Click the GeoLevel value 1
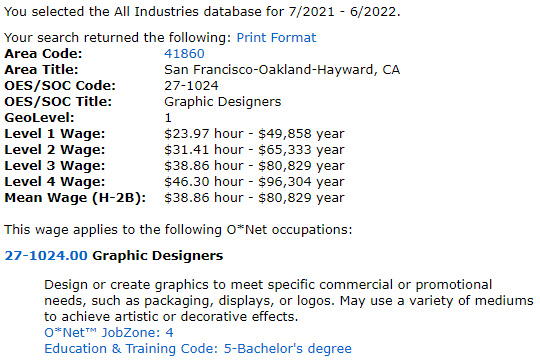The image size is (540, 361). 168,118
